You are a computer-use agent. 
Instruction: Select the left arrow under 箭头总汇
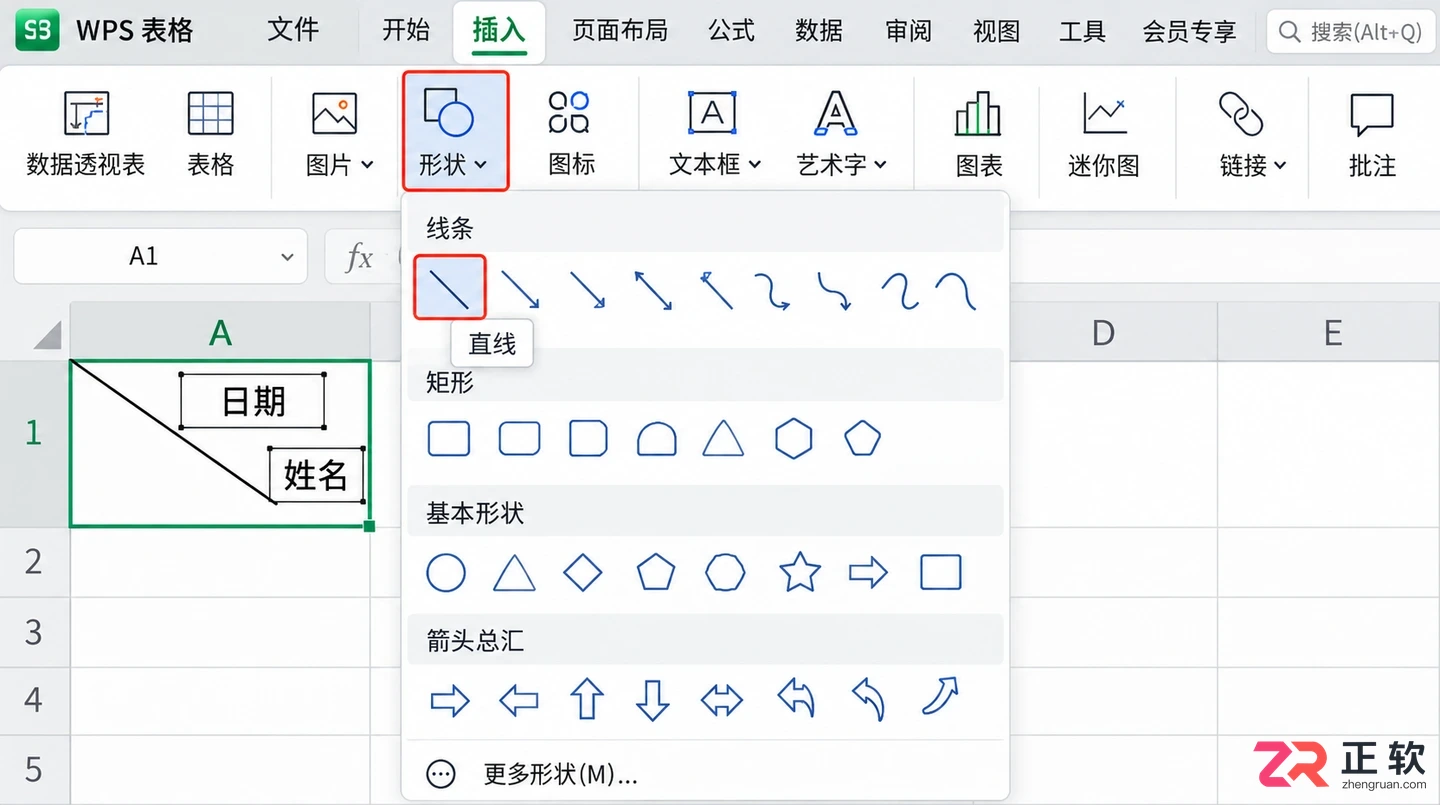point(518,700)
